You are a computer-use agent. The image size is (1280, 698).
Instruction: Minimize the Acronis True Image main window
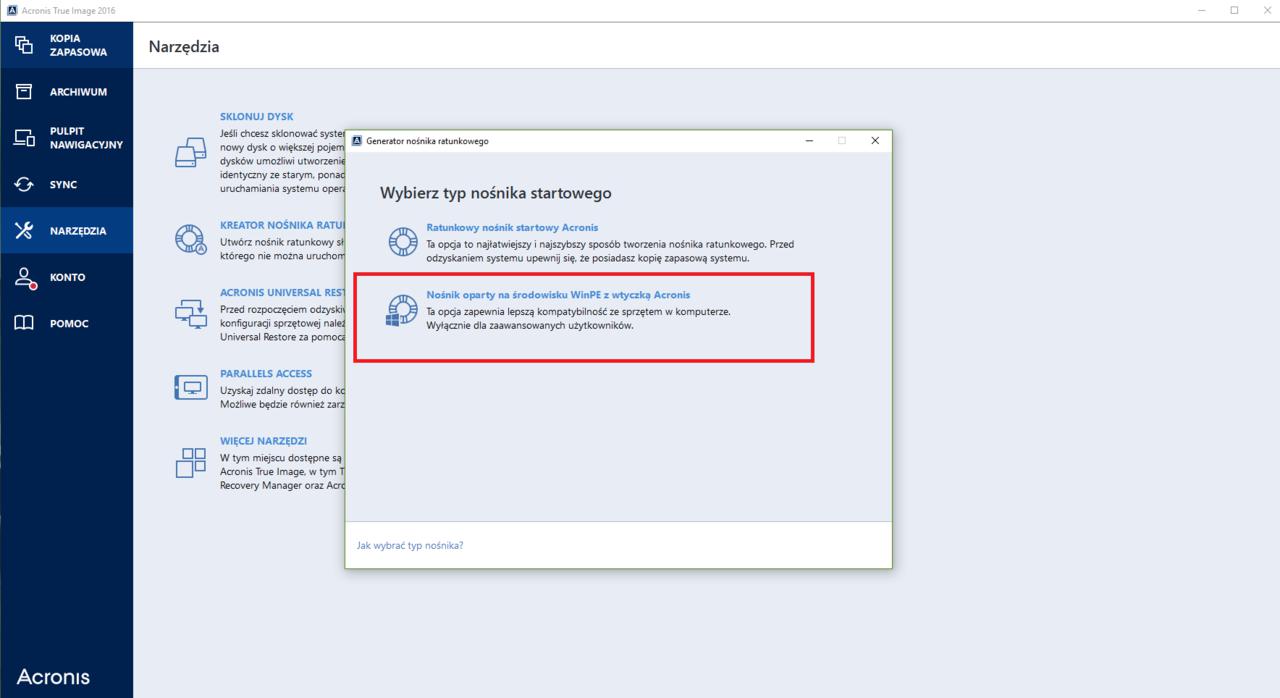tap(1202, 9)
